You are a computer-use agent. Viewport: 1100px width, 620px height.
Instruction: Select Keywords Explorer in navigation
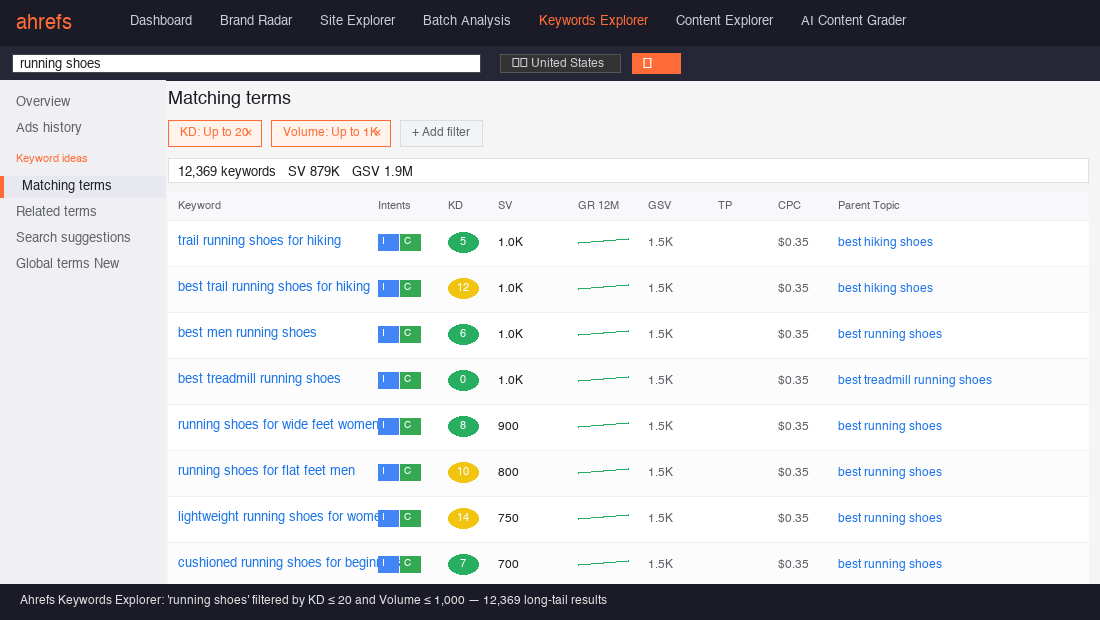click(x=593, y=20)
